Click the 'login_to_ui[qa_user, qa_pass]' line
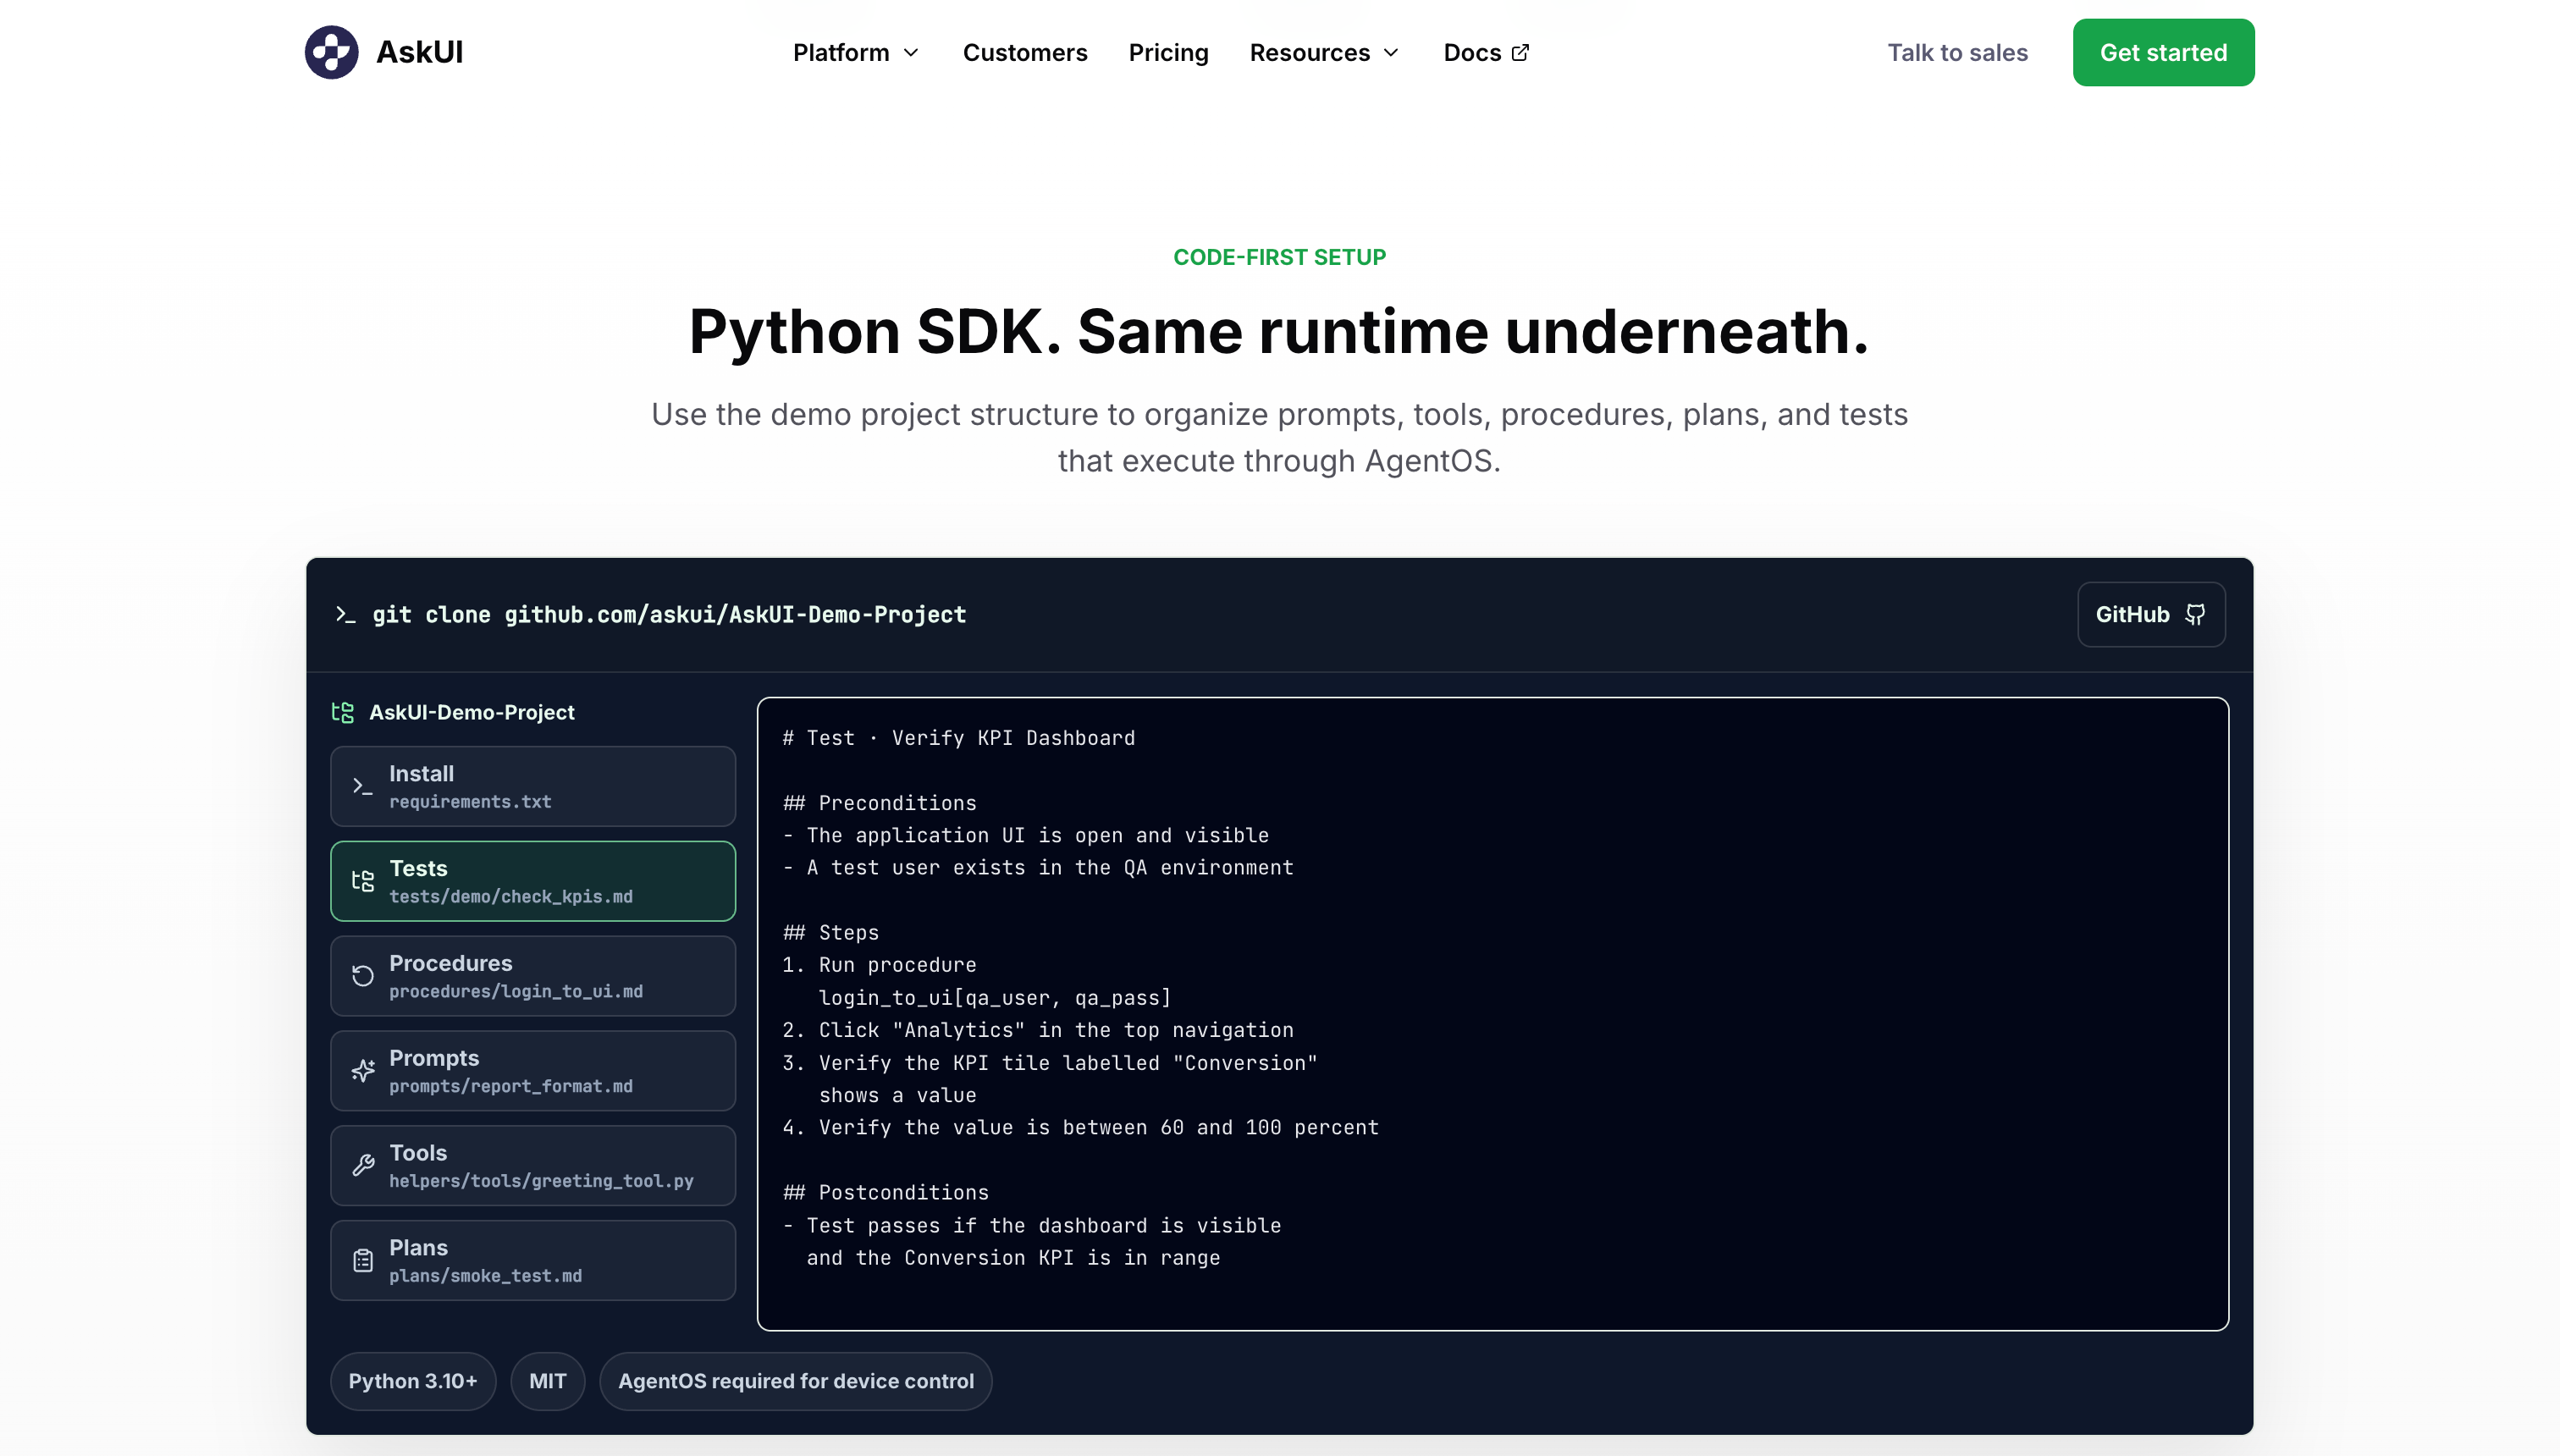 [x=995, y=998]
